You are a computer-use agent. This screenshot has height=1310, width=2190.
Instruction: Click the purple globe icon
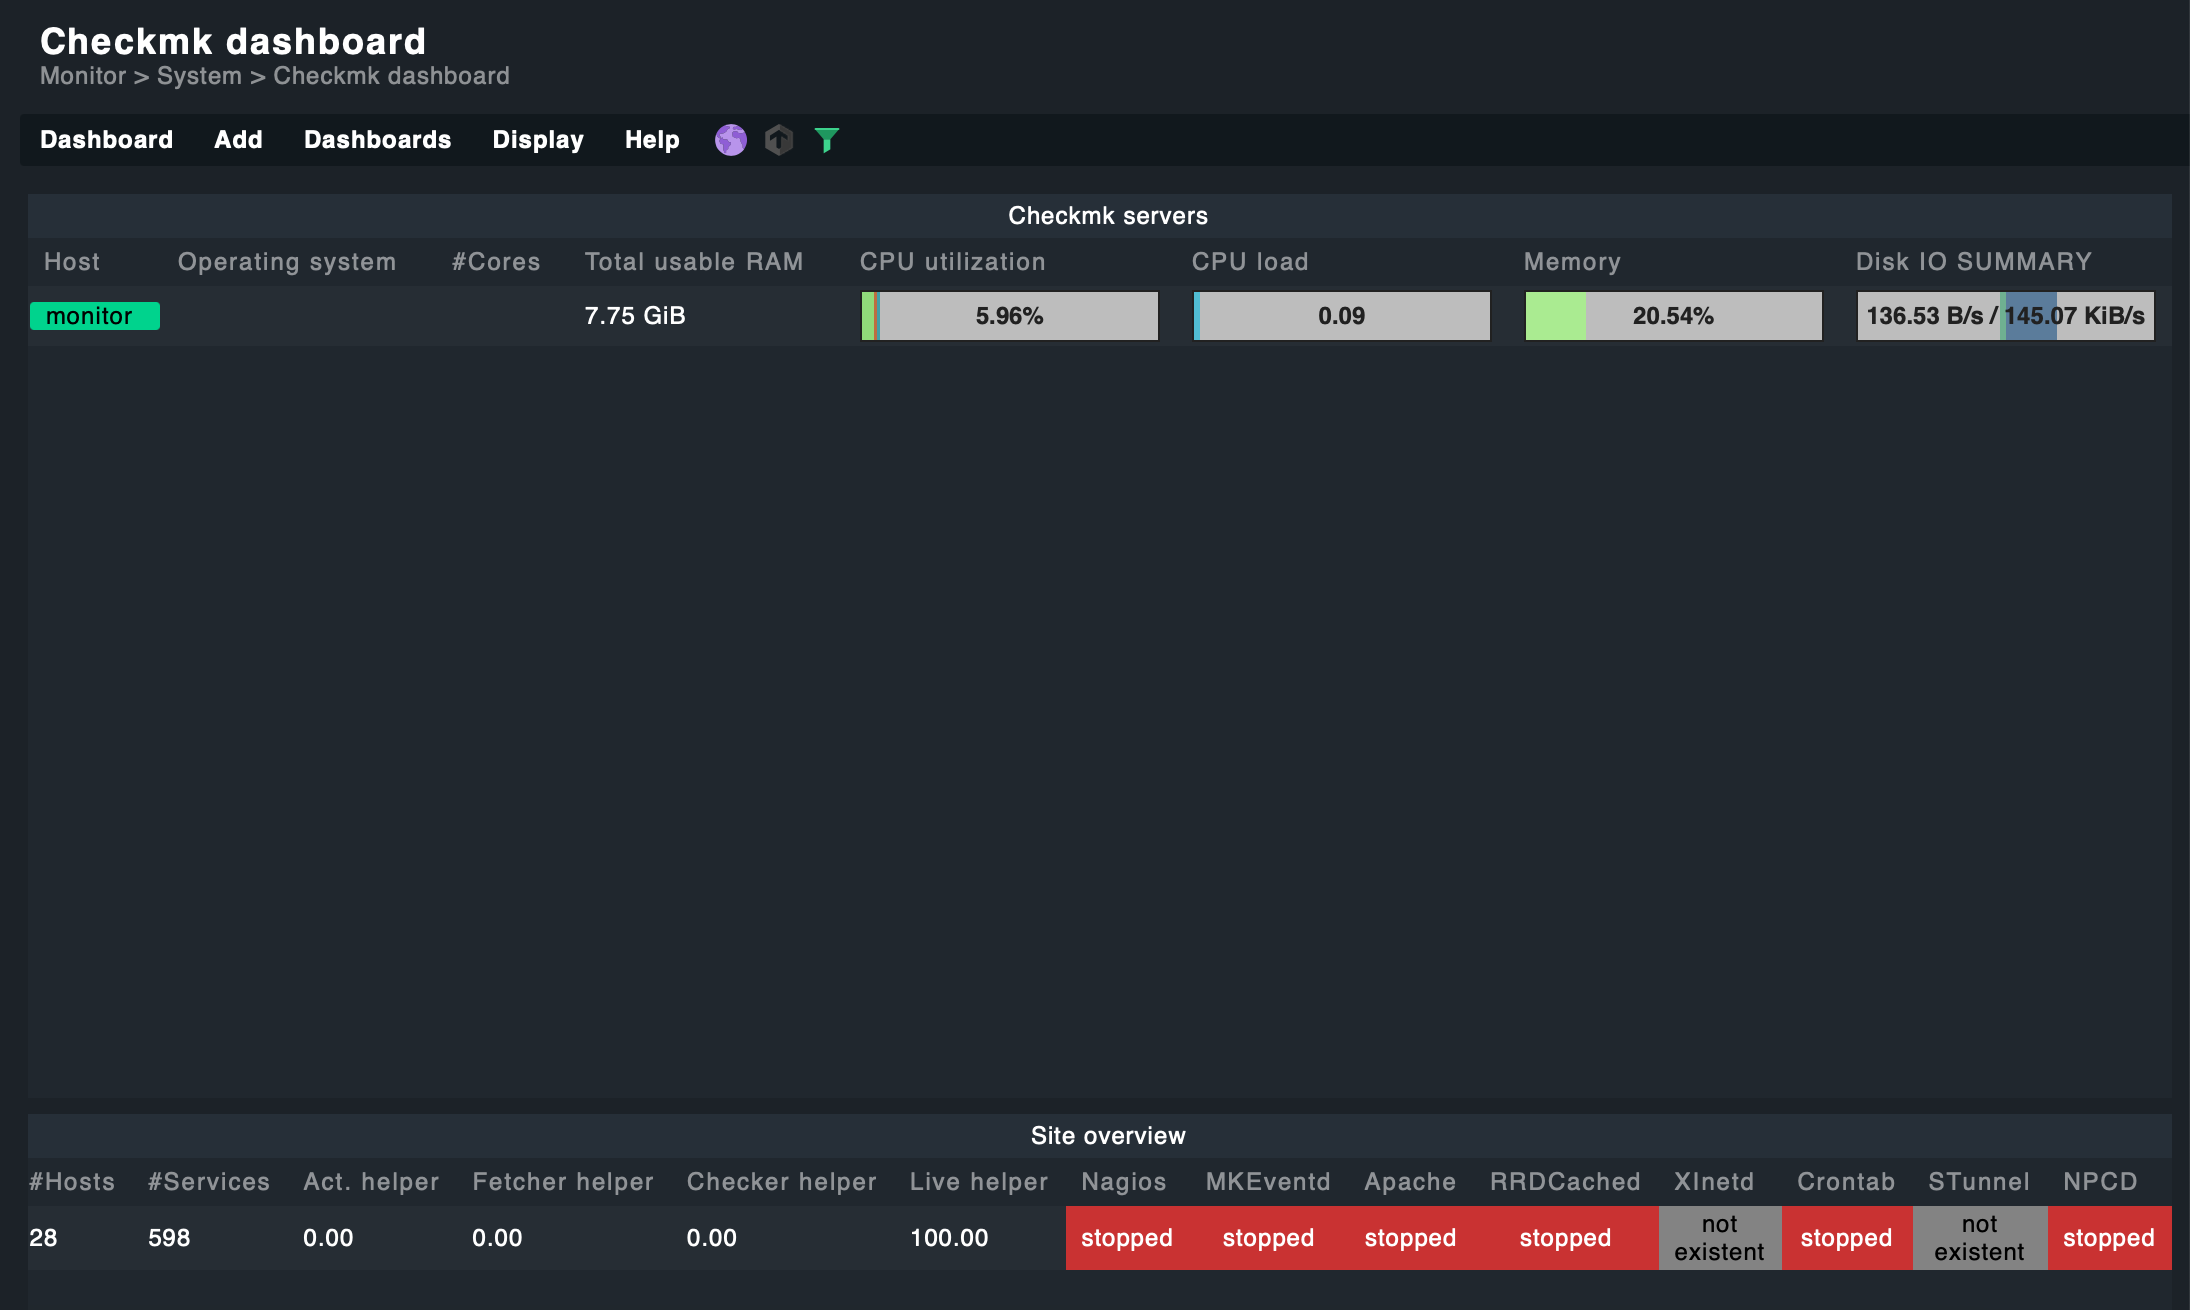731,140
